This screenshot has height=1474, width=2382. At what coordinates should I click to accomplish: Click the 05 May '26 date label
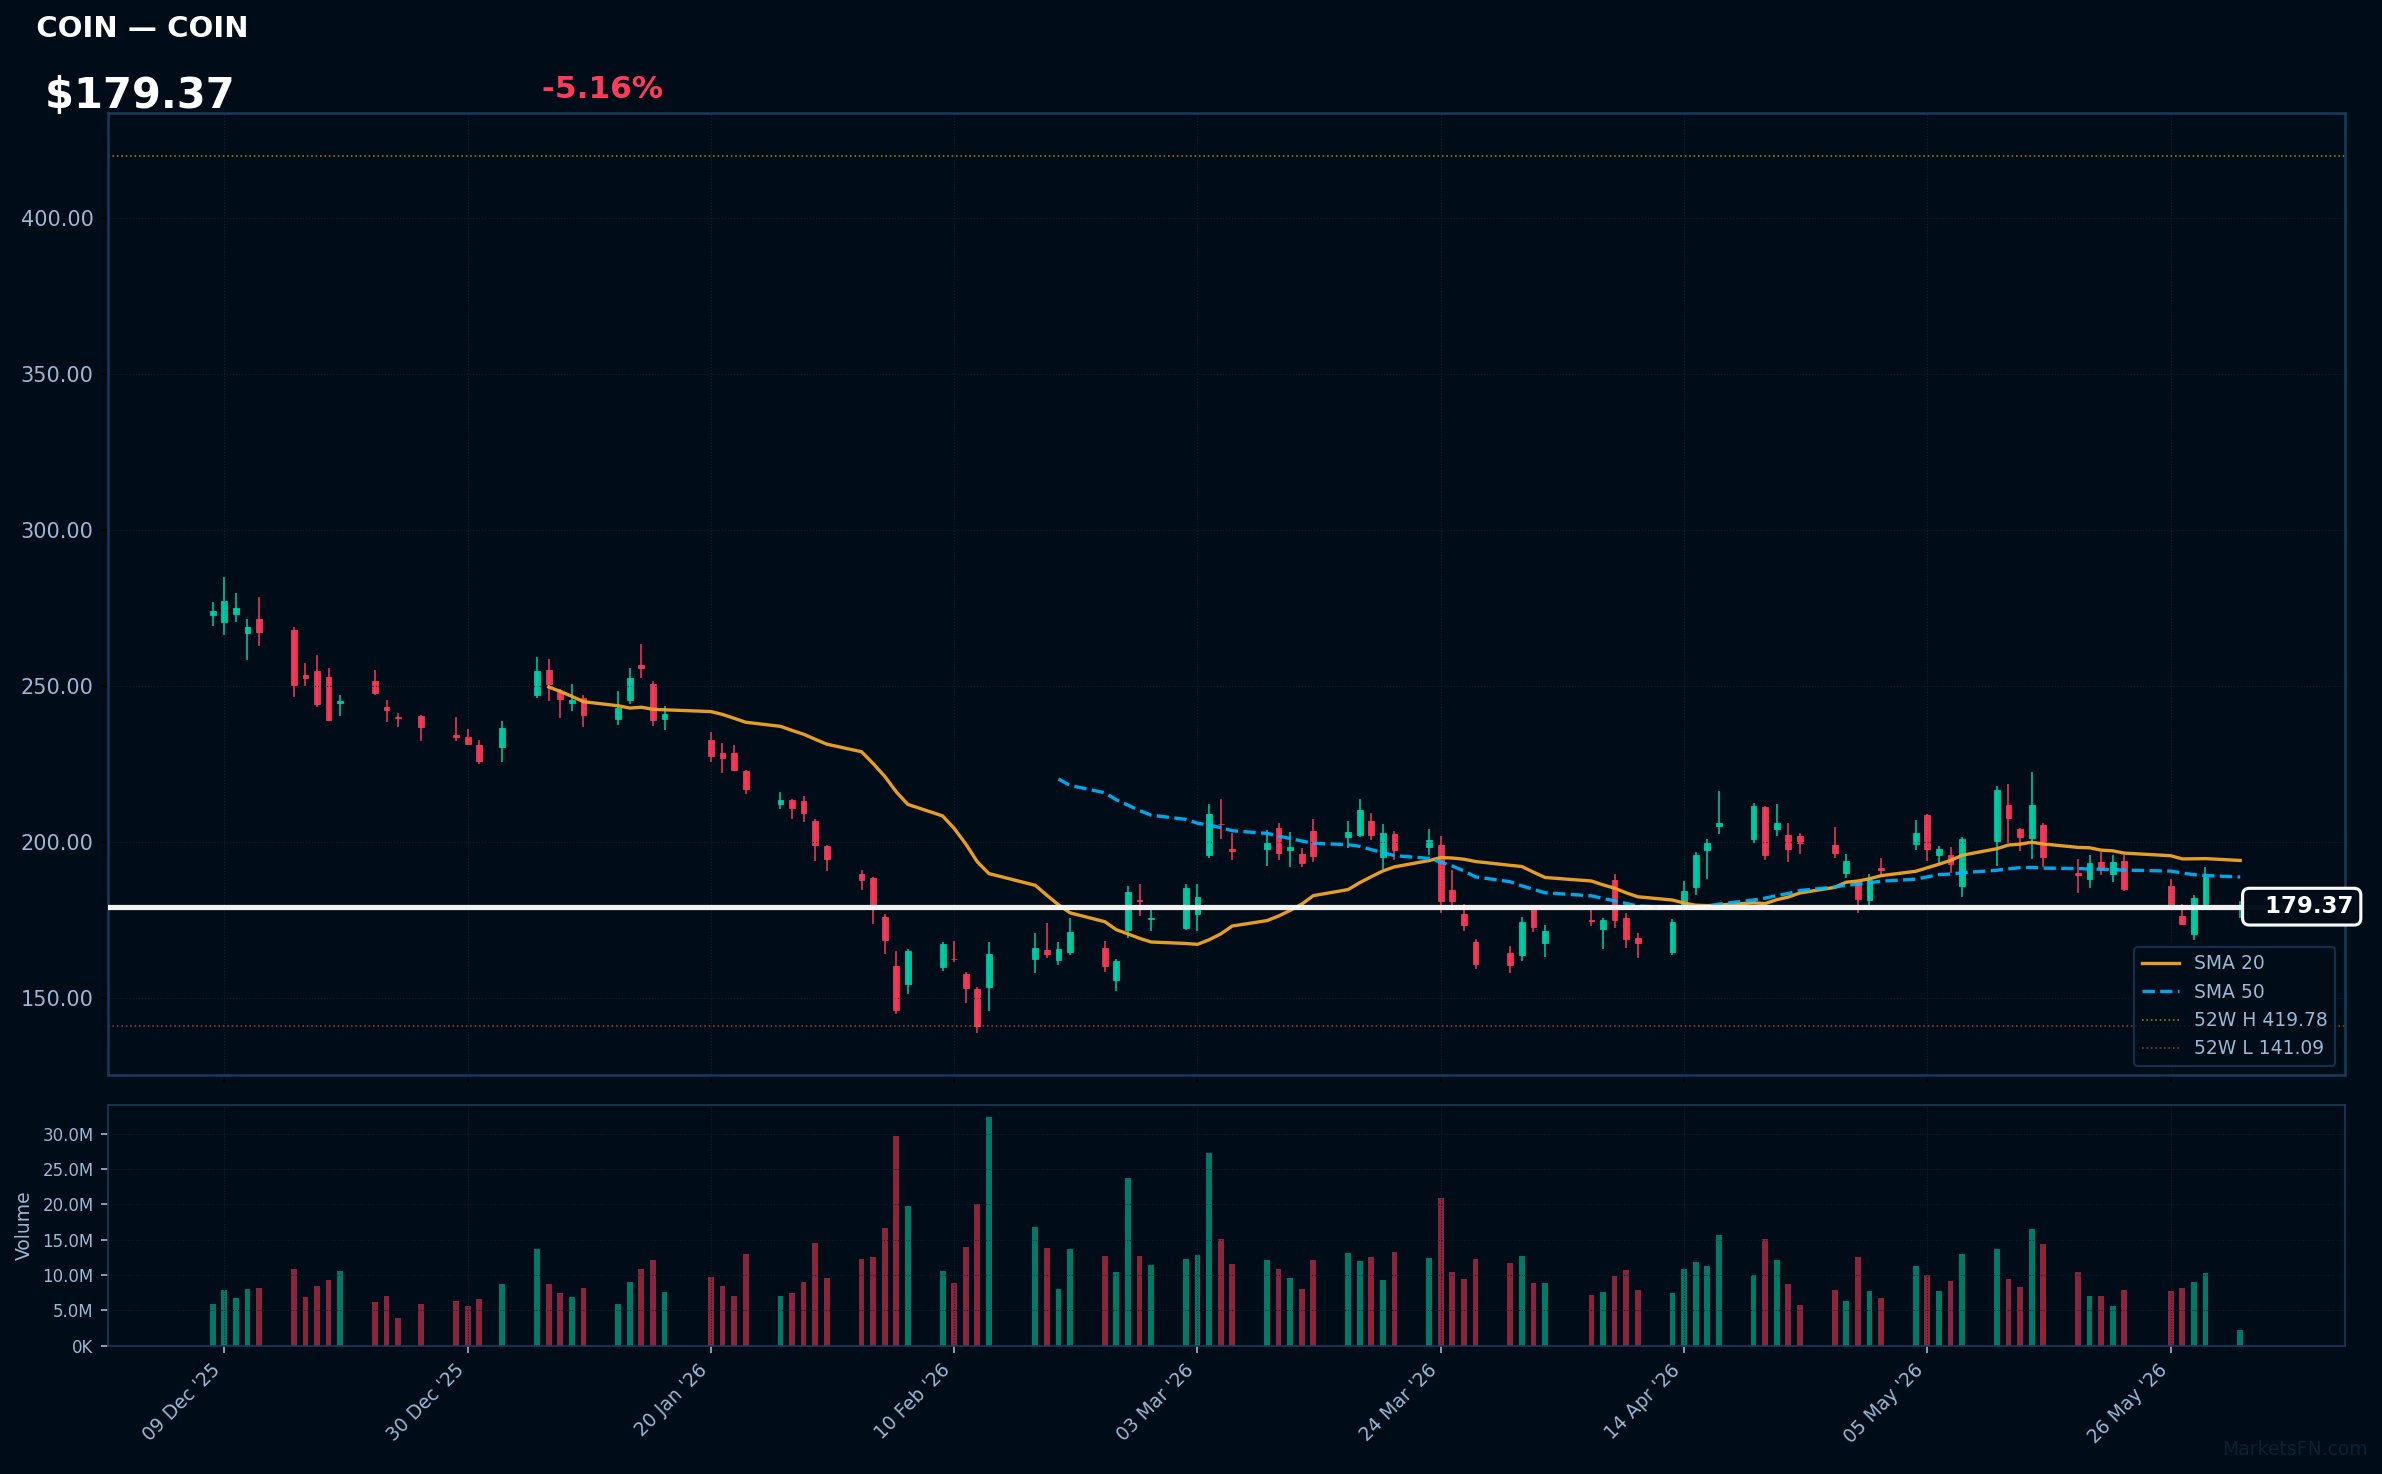point(1883,1402)
